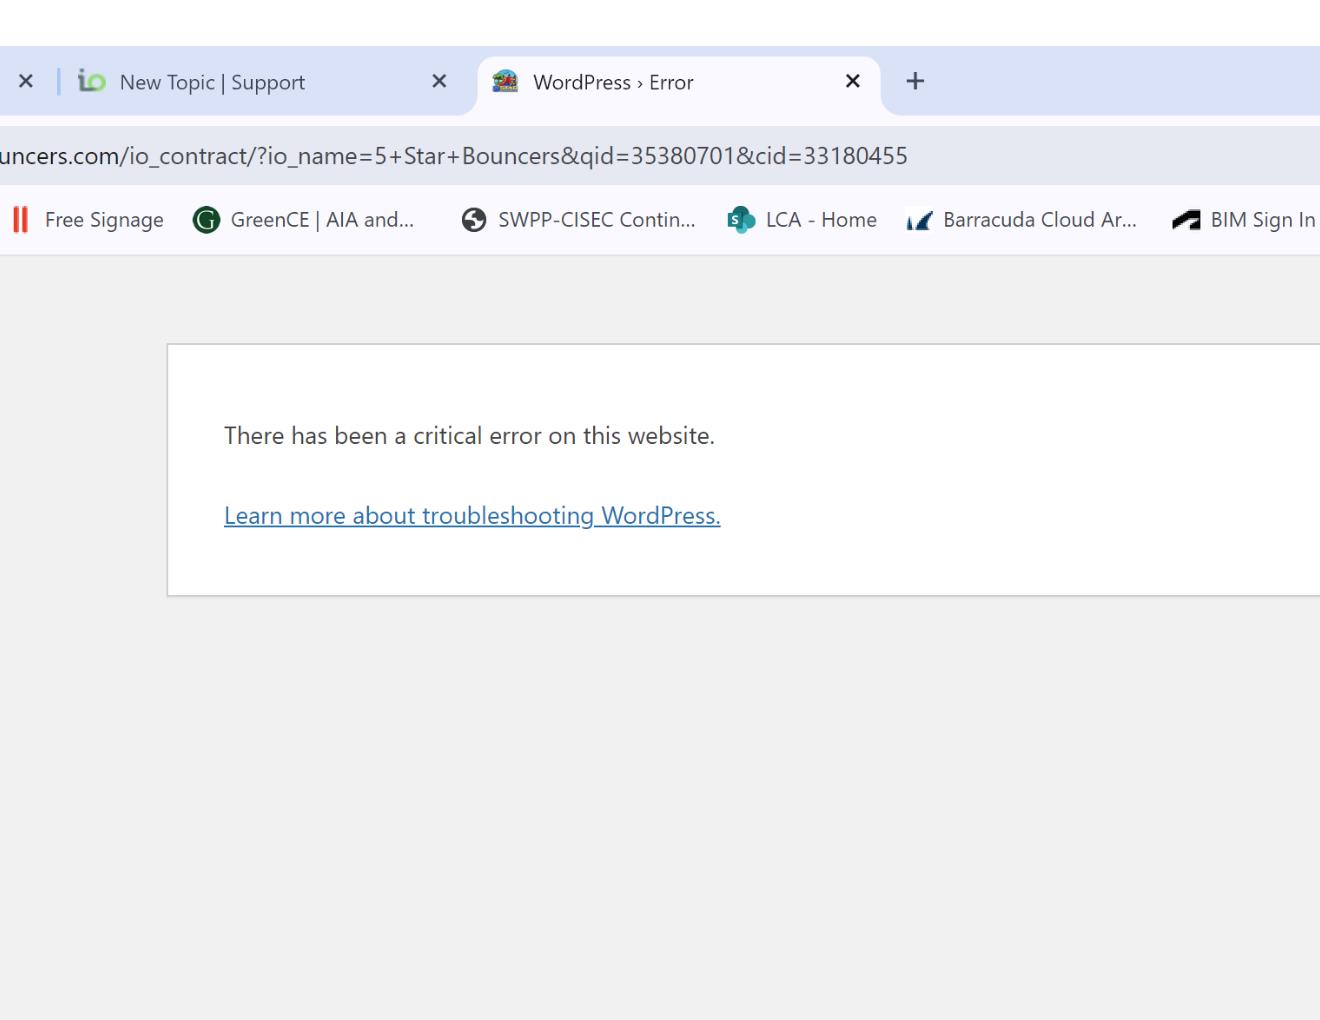Open a new browser tab with the plus button
Screen dimensions: 1320x1020
point(915,82)
